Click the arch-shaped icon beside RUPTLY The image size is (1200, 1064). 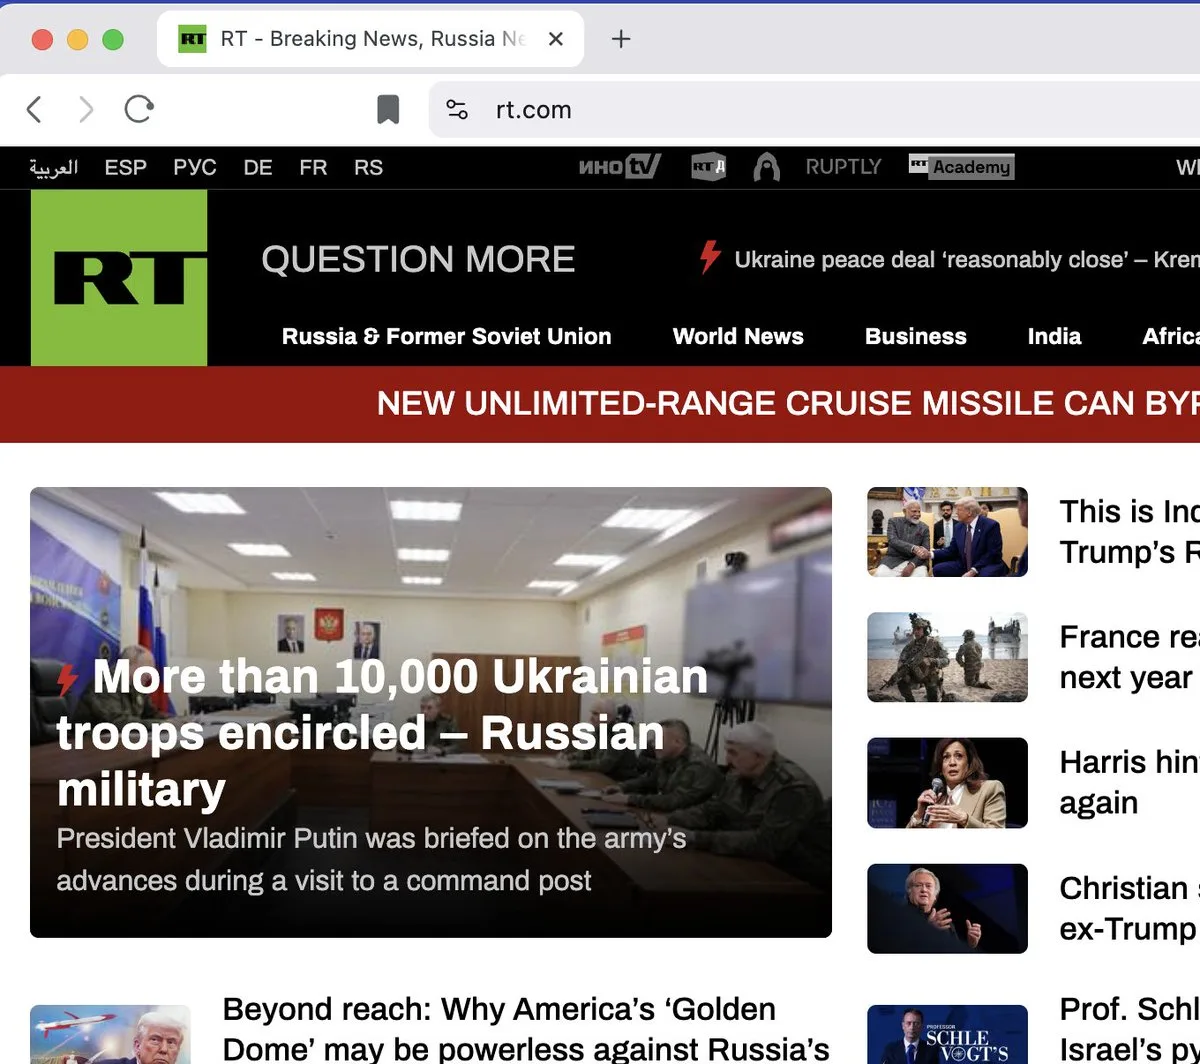click(x=766, y=167)
